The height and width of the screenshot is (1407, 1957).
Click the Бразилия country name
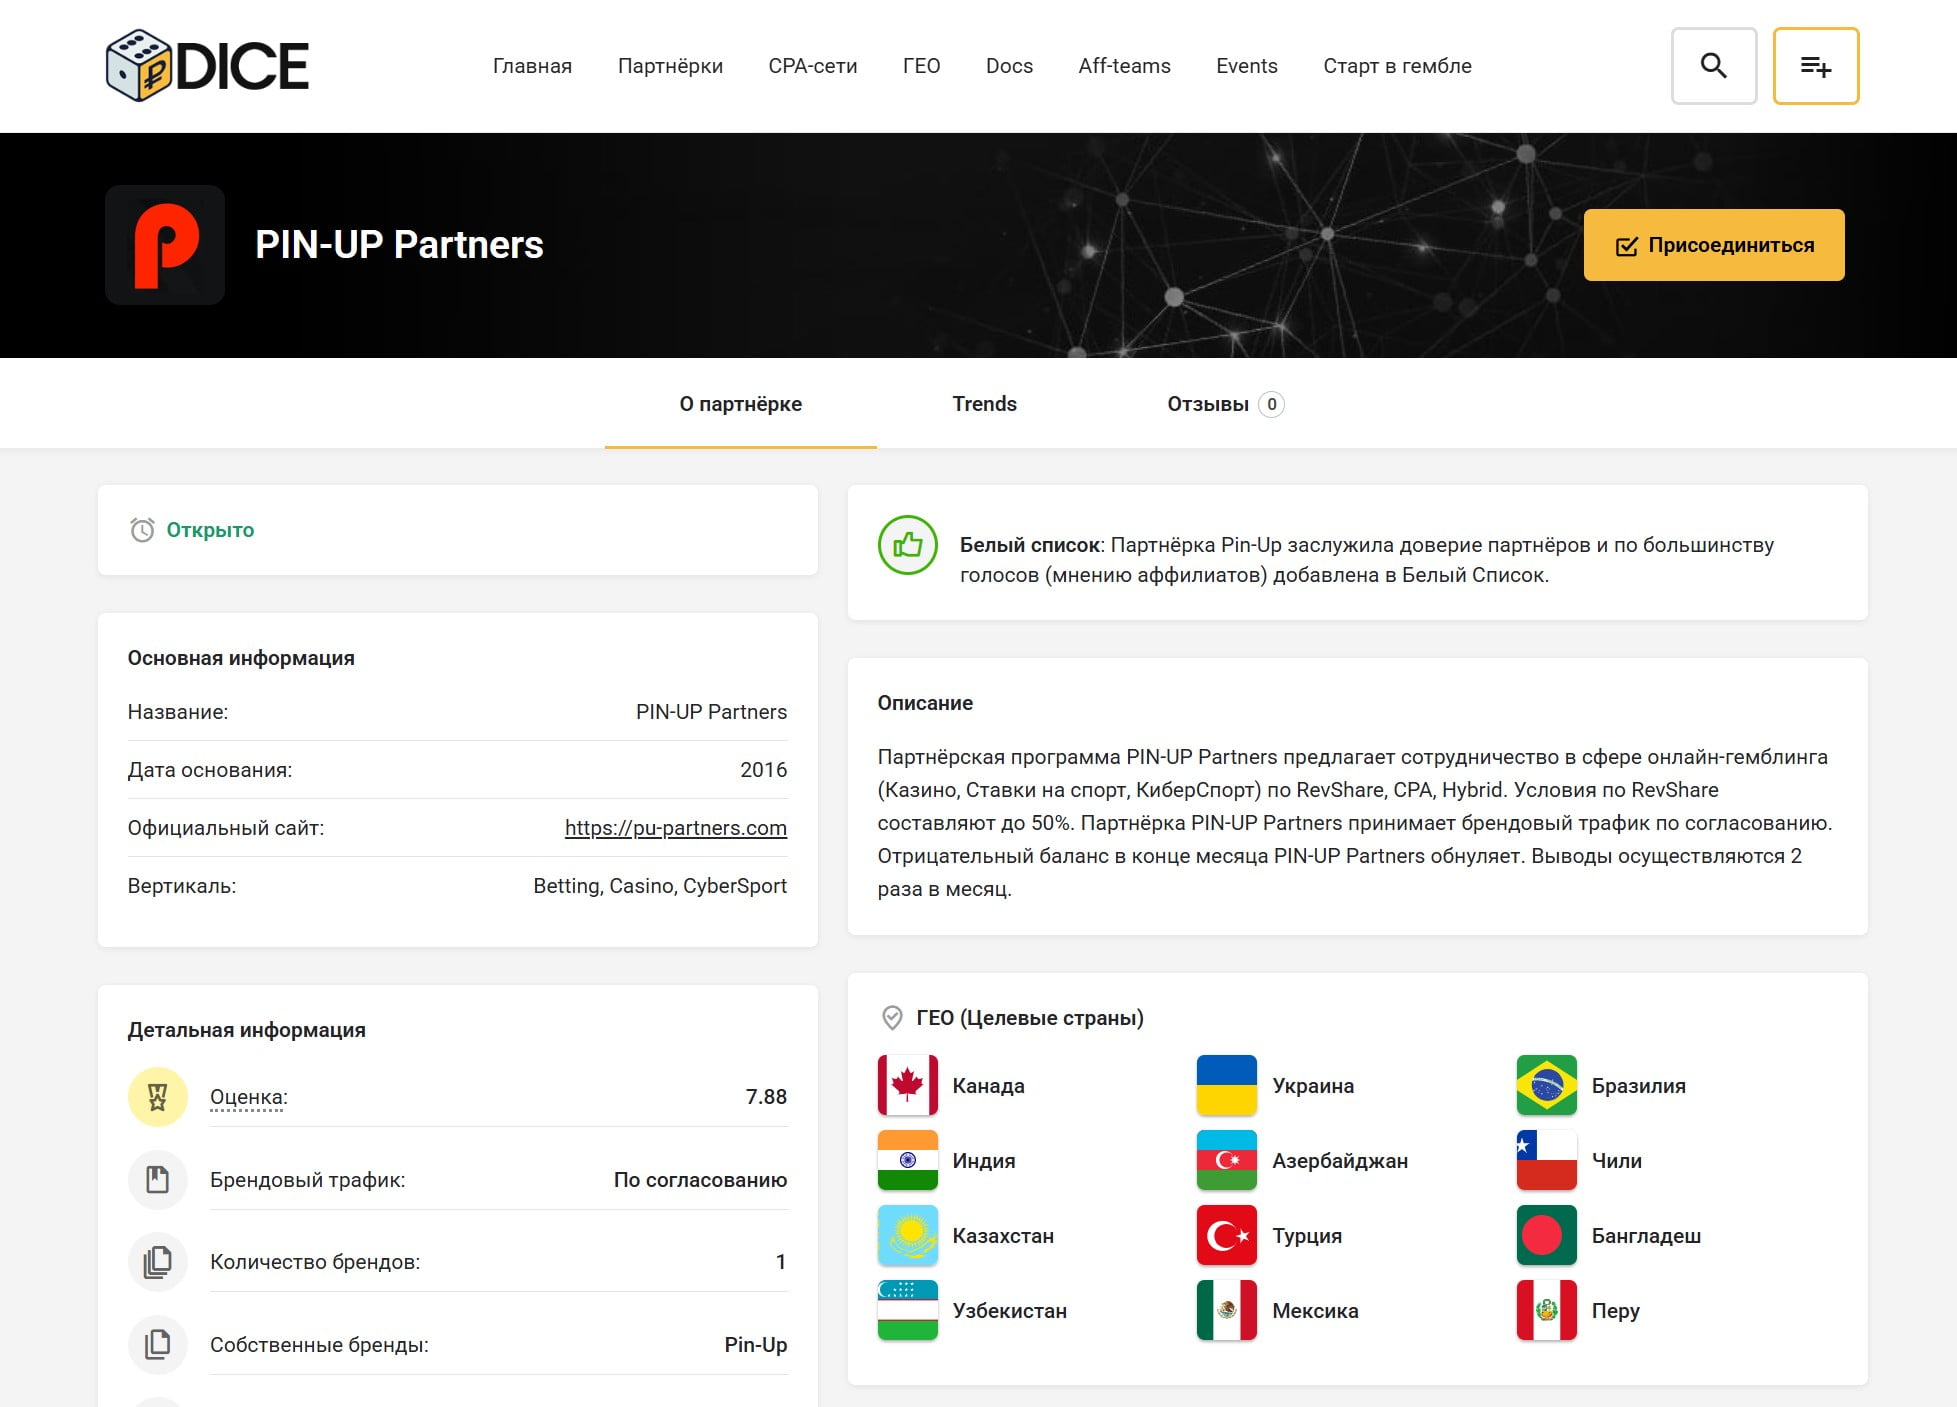coord(1639,1086)
